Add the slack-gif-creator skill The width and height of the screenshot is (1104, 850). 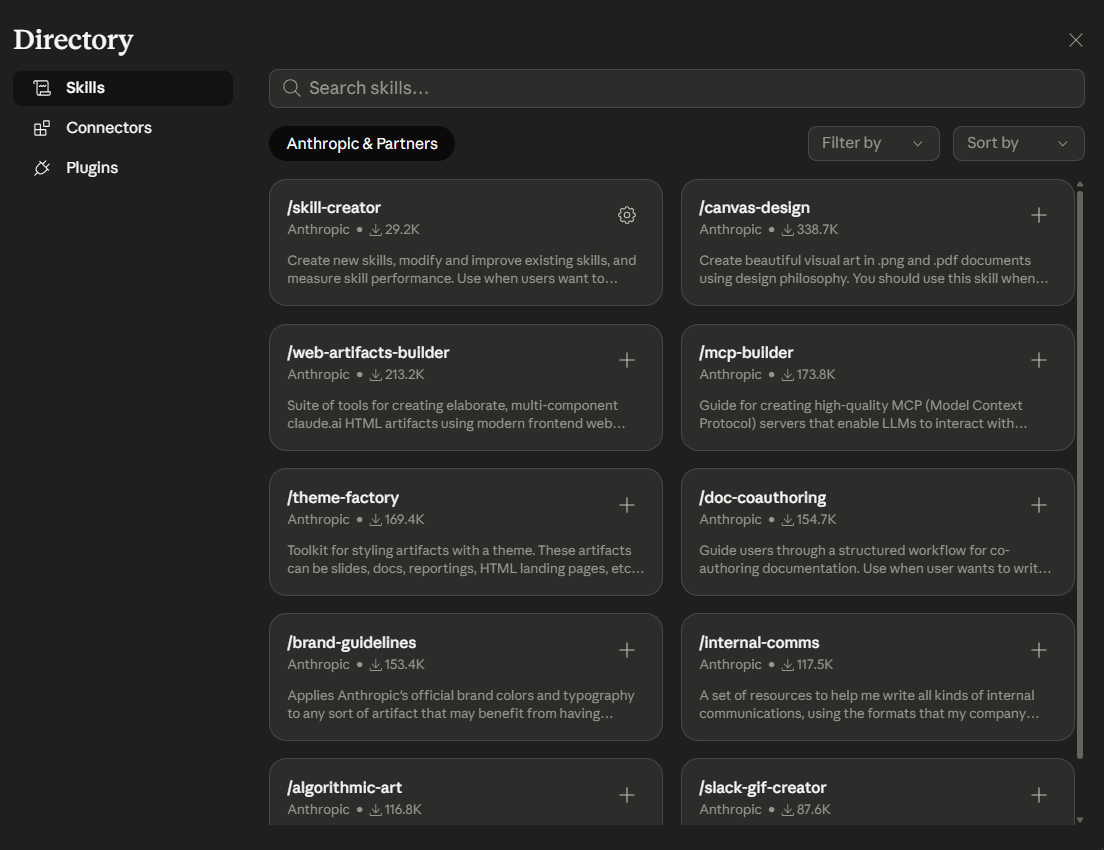tap(1039, 795)
